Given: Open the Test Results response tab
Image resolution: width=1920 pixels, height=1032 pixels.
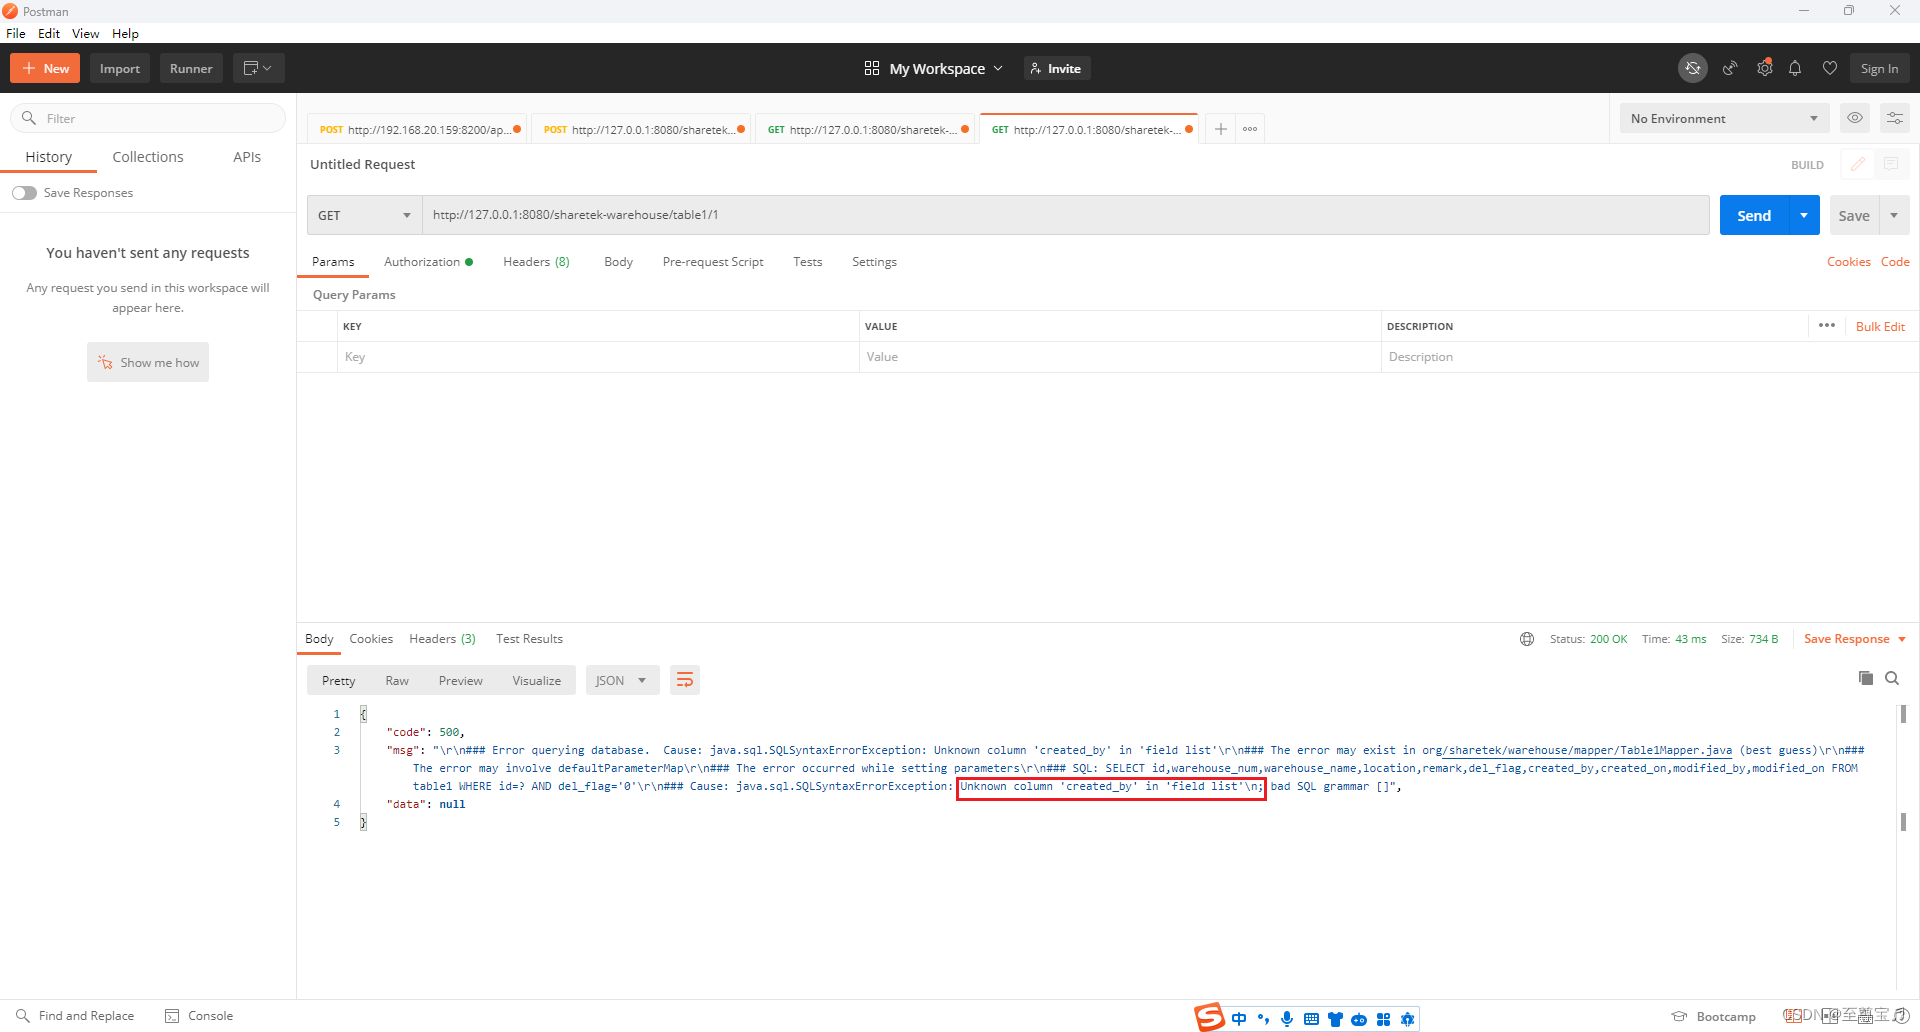Looking at the screenshot, I should tap(529, 639).
